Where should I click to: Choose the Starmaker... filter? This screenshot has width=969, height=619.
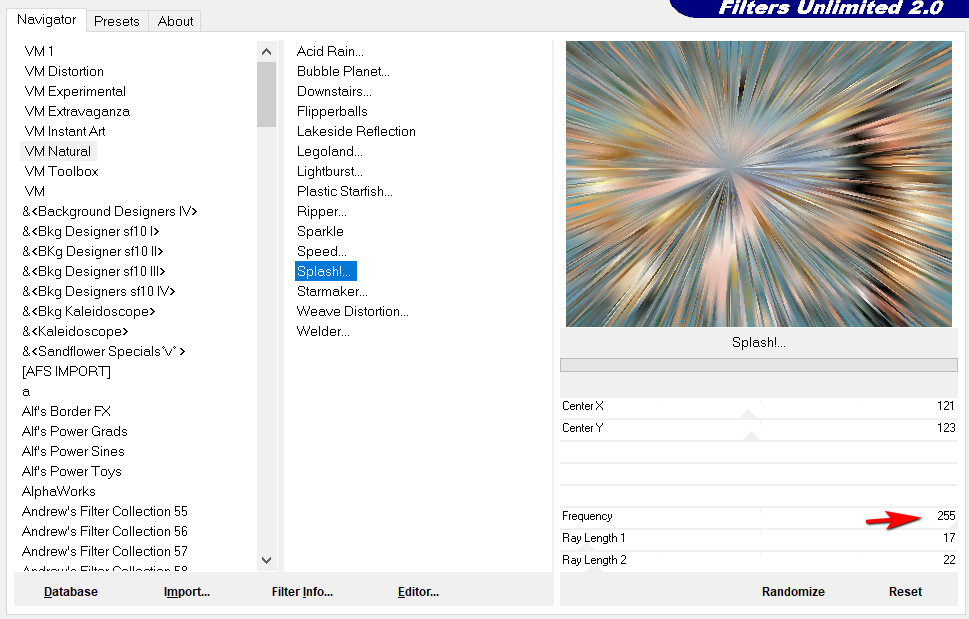click(x=332, y=291)
